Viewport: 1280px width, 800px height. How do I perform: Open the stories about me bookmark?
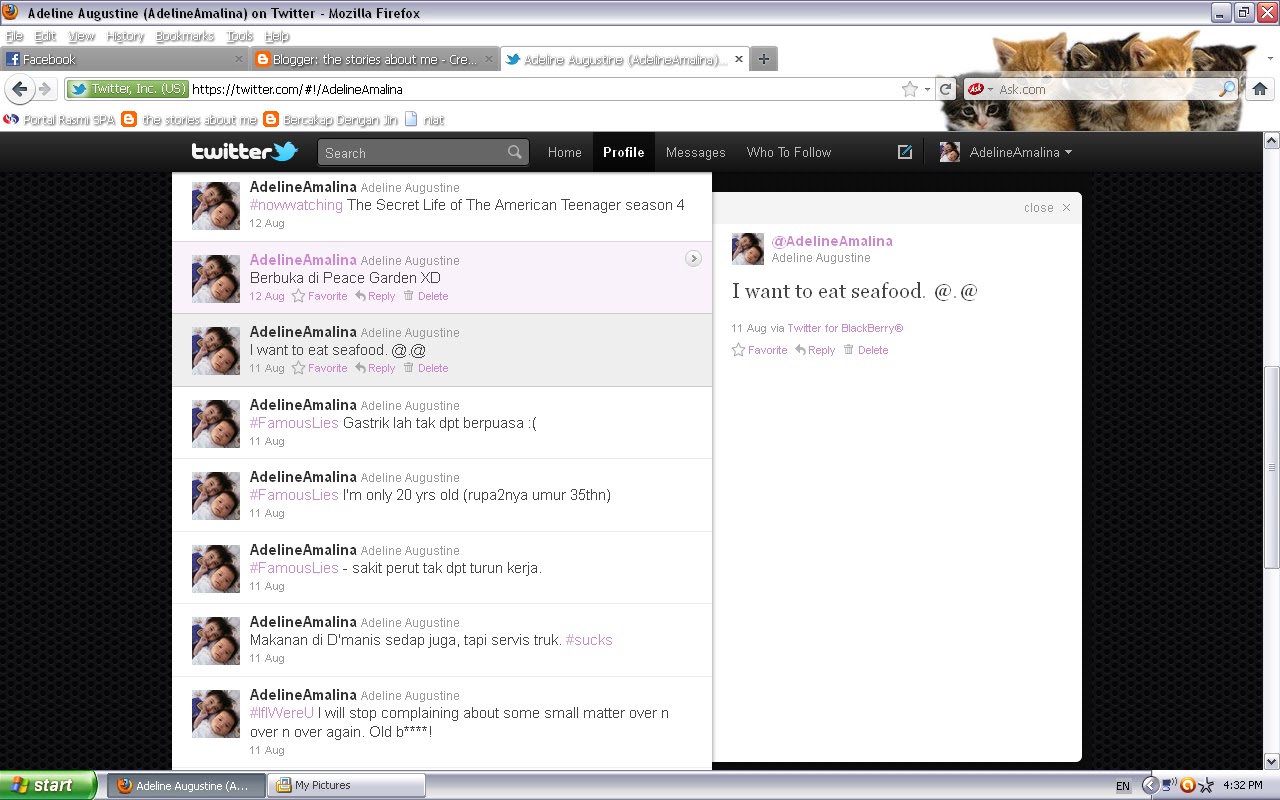click(x=189, y=119)
